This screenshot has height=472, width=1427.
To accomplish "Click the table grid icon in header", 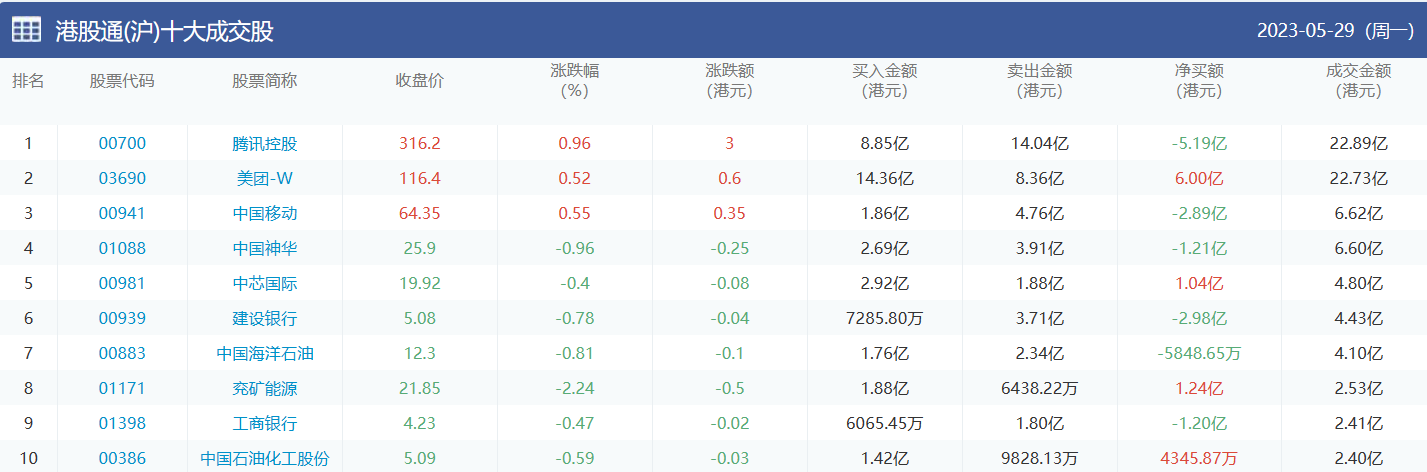I will (27, 30).
